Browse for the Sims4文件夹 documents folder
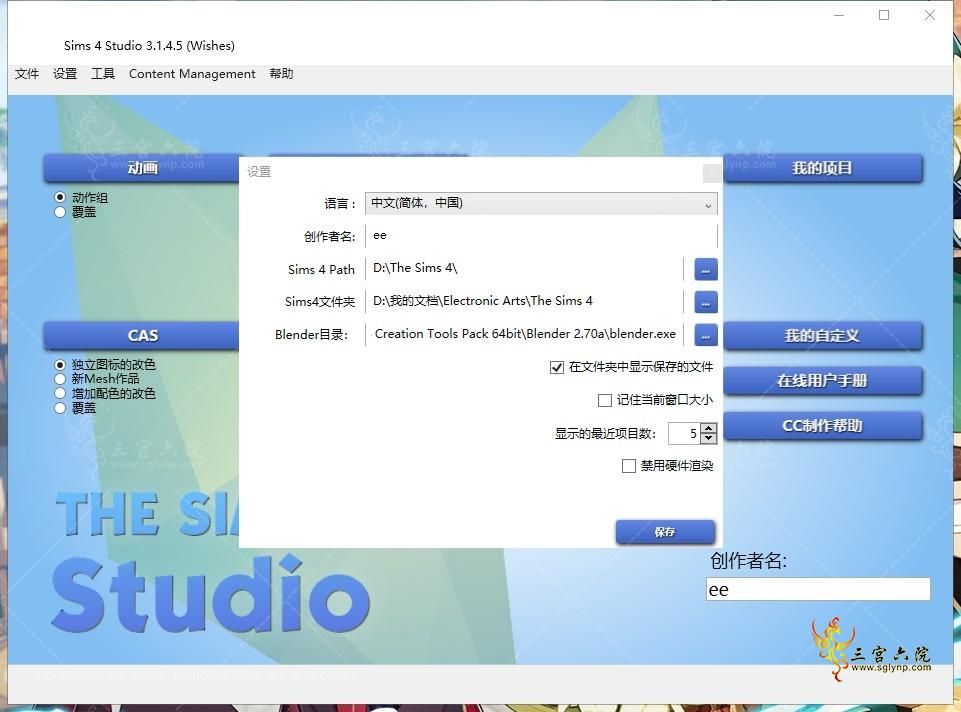 pos(705,302)
